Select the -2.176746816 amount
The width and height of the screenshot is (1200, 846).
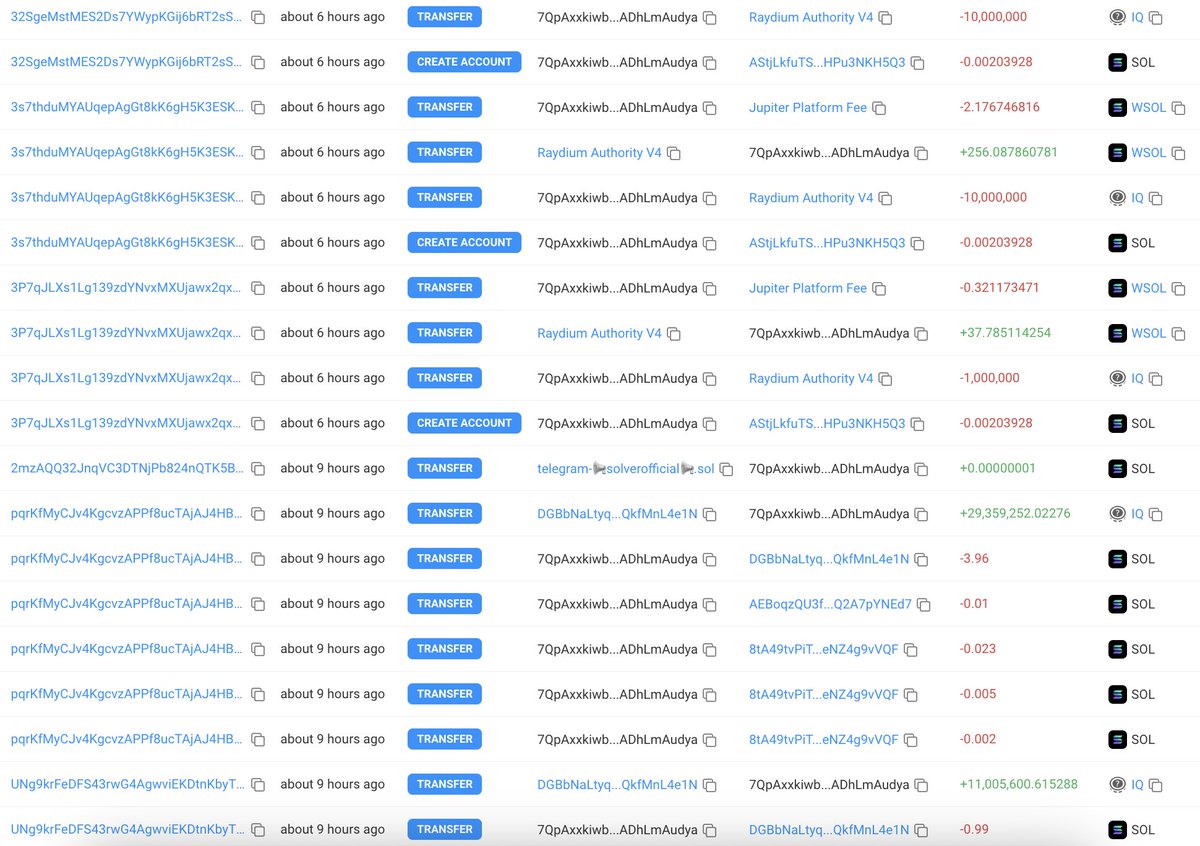pyautogui.click(x=999, y=107)
